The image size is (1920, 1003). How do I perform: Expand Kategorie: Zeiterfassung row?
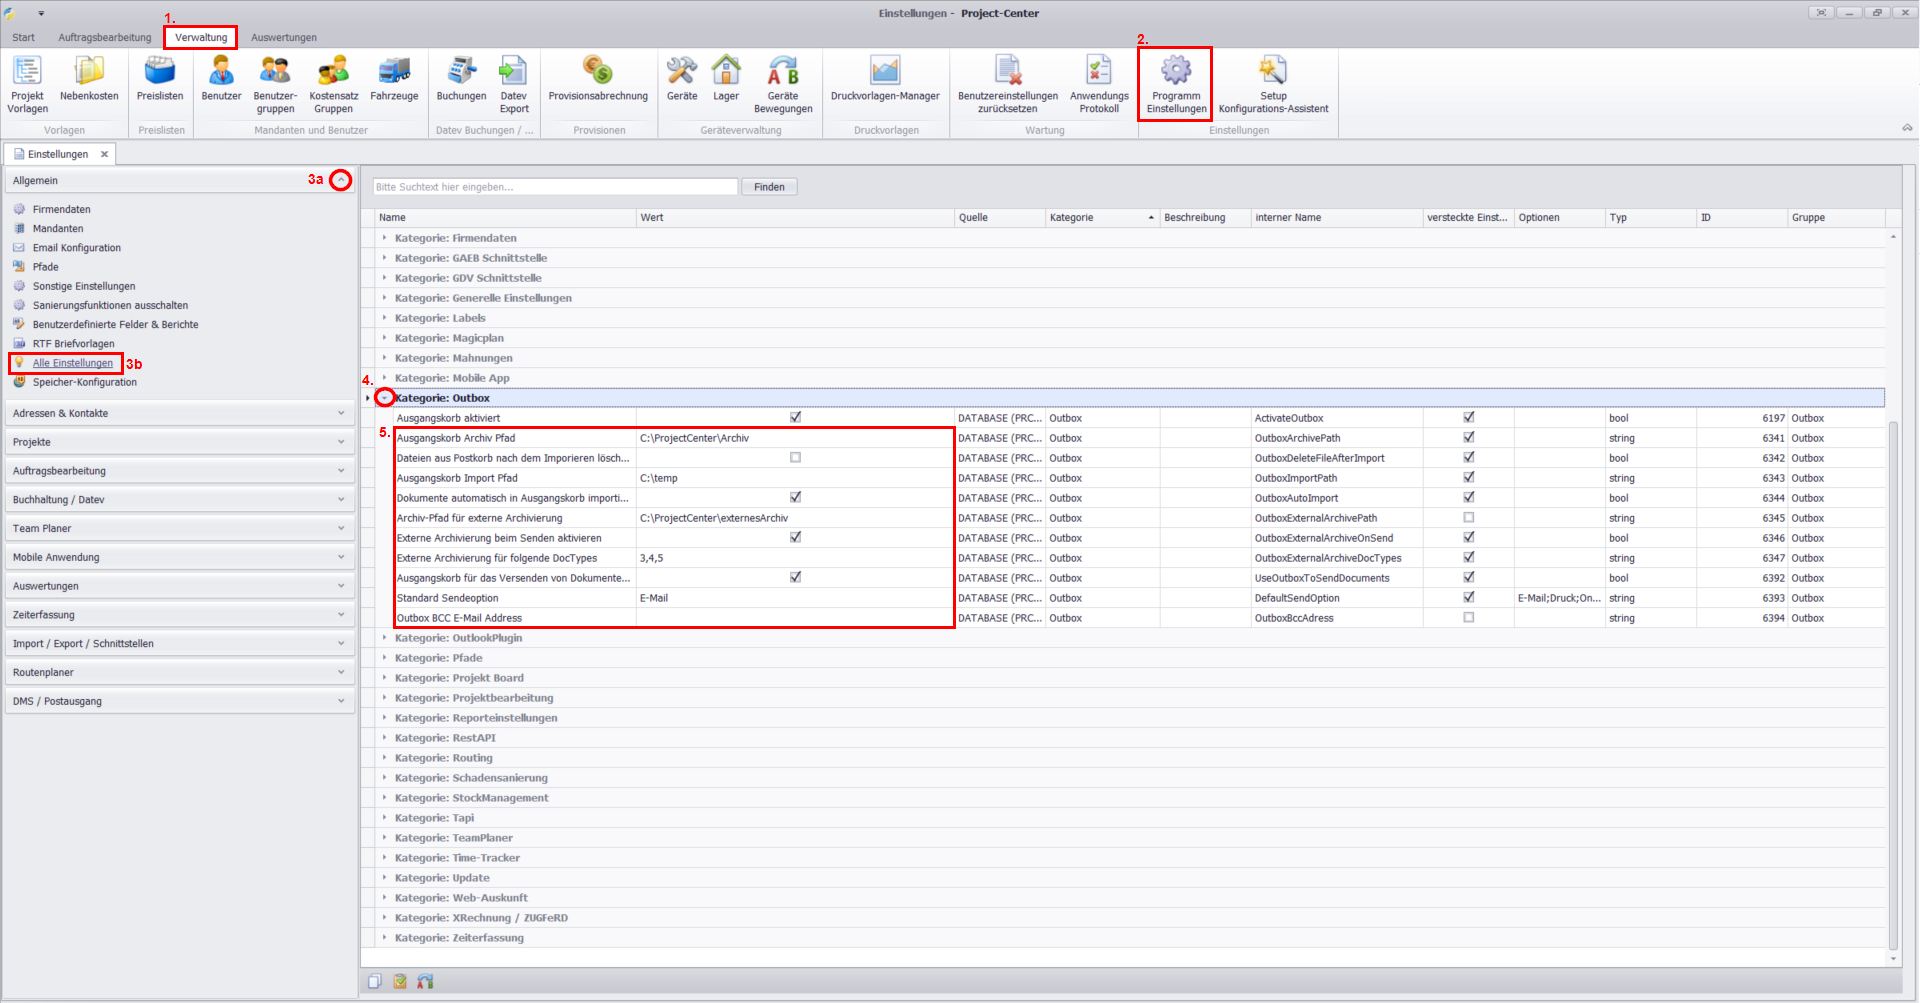[x=385, y=938]
